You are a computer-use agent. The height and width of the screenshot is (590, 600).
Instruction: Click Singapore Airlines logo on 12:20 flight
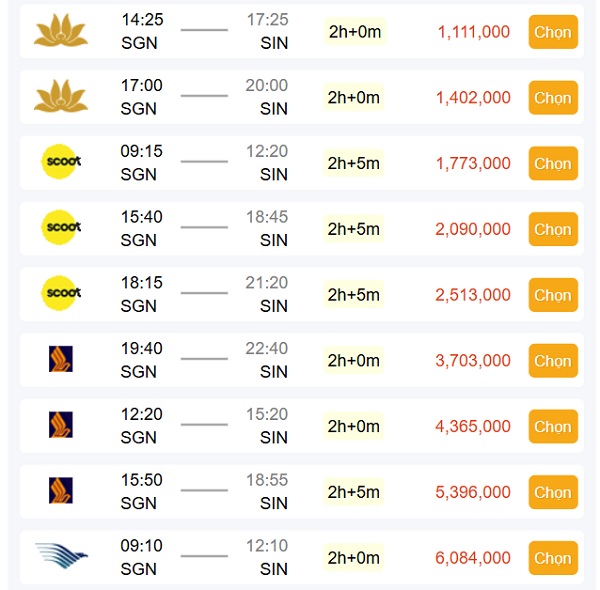pos(61,425)
